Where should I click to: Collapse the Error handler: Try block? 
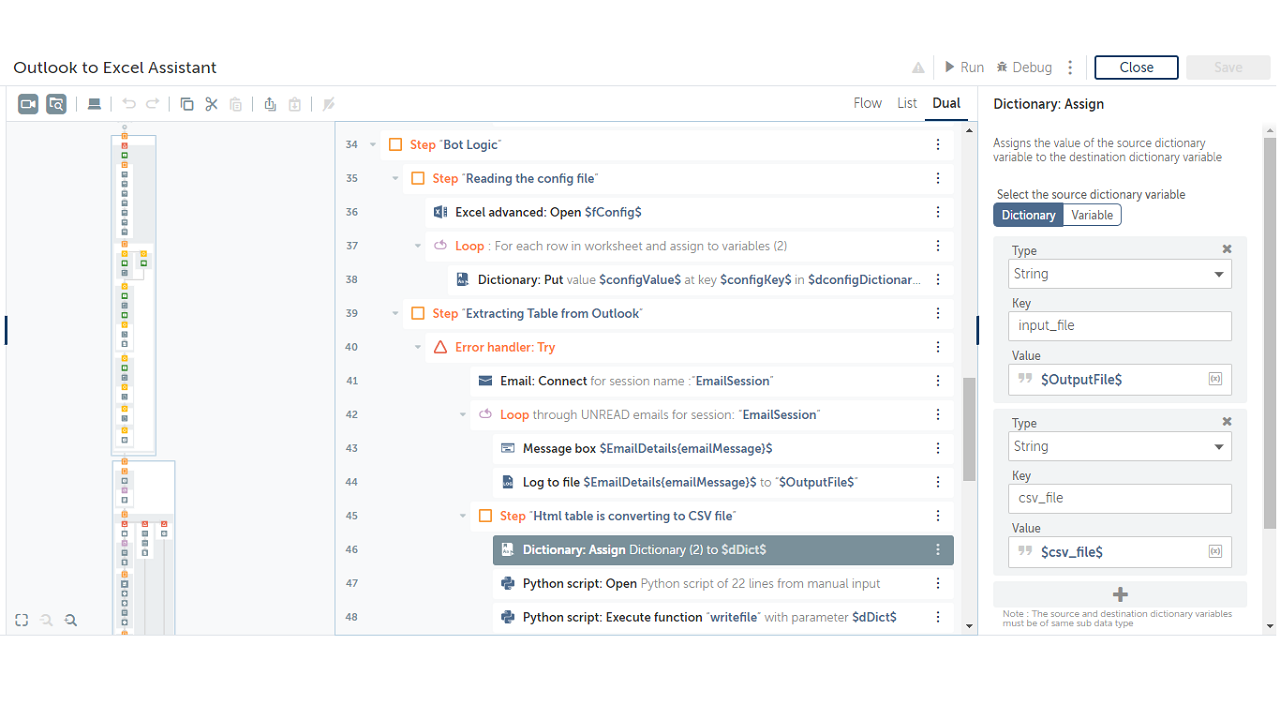coord(418,347)
